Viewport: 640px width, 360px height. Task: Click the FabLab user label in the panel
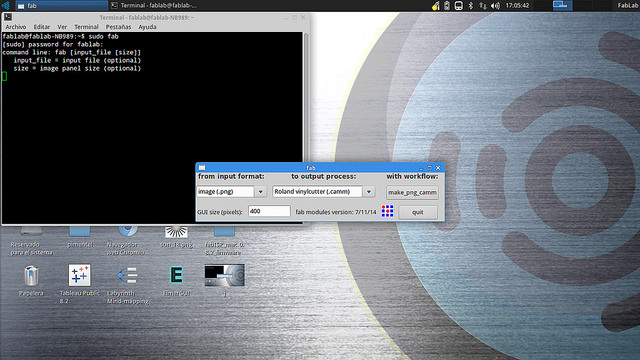coord(628,5)
